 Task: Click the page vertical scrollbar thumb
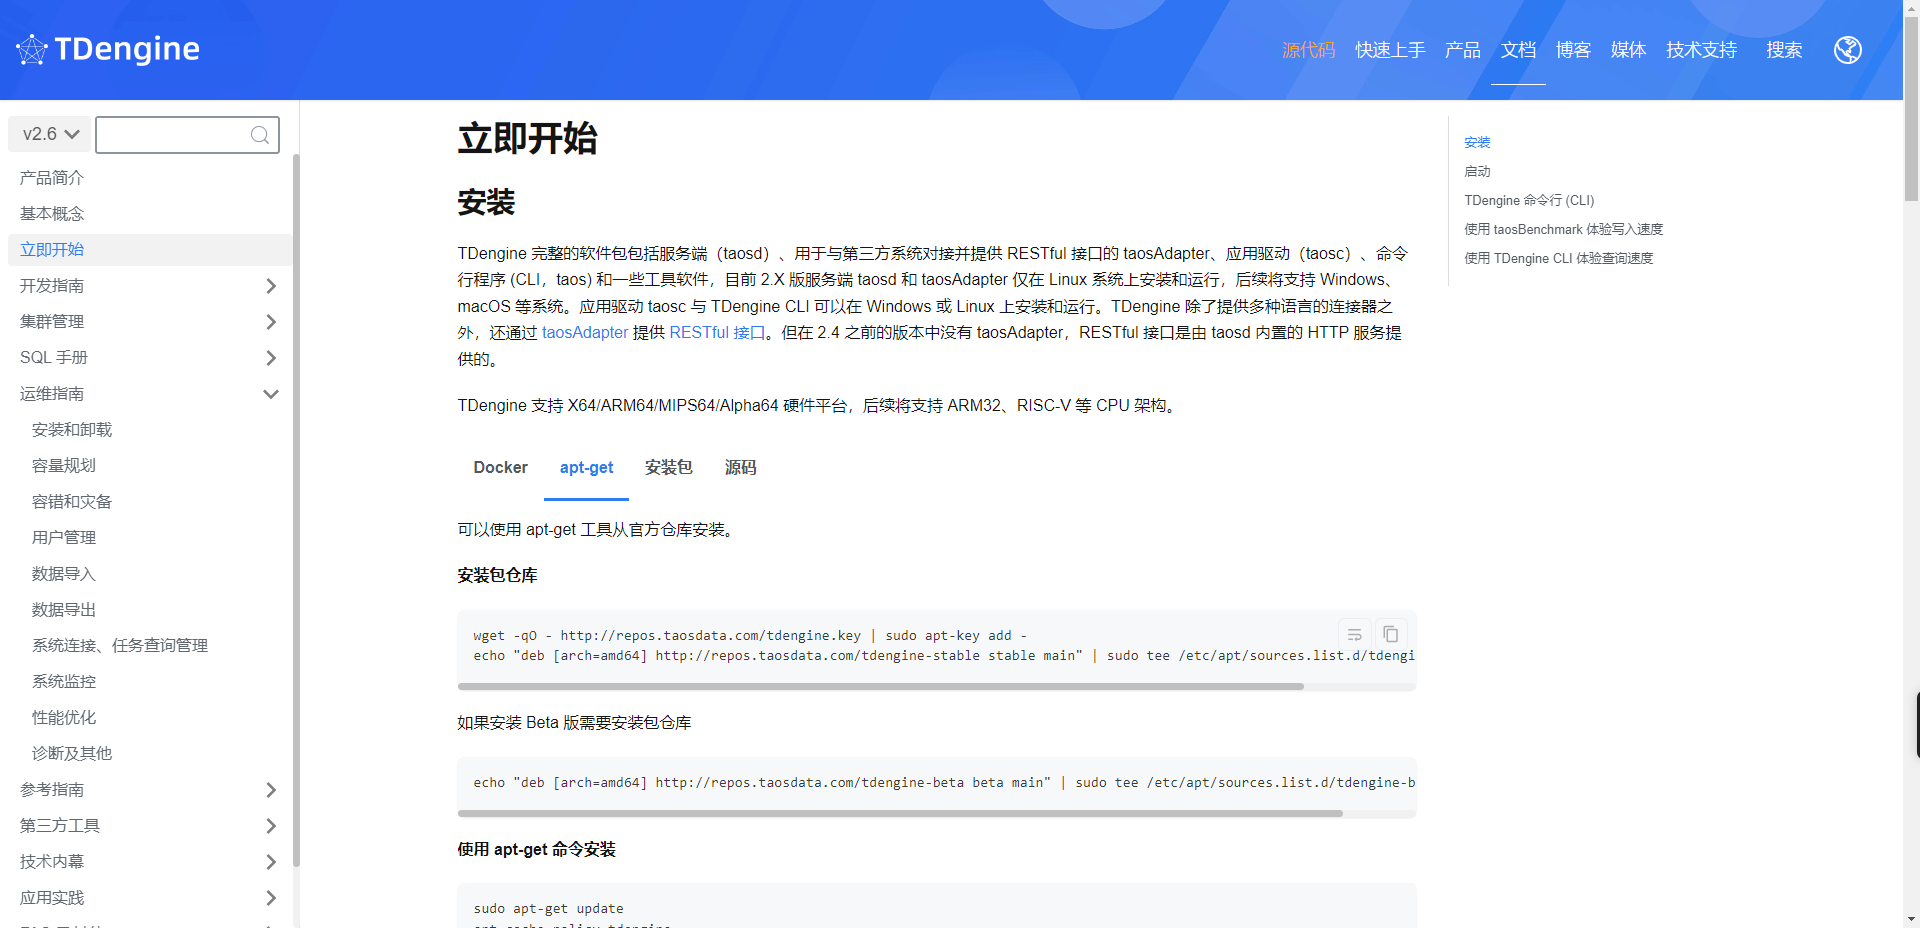click(1911, 108)
